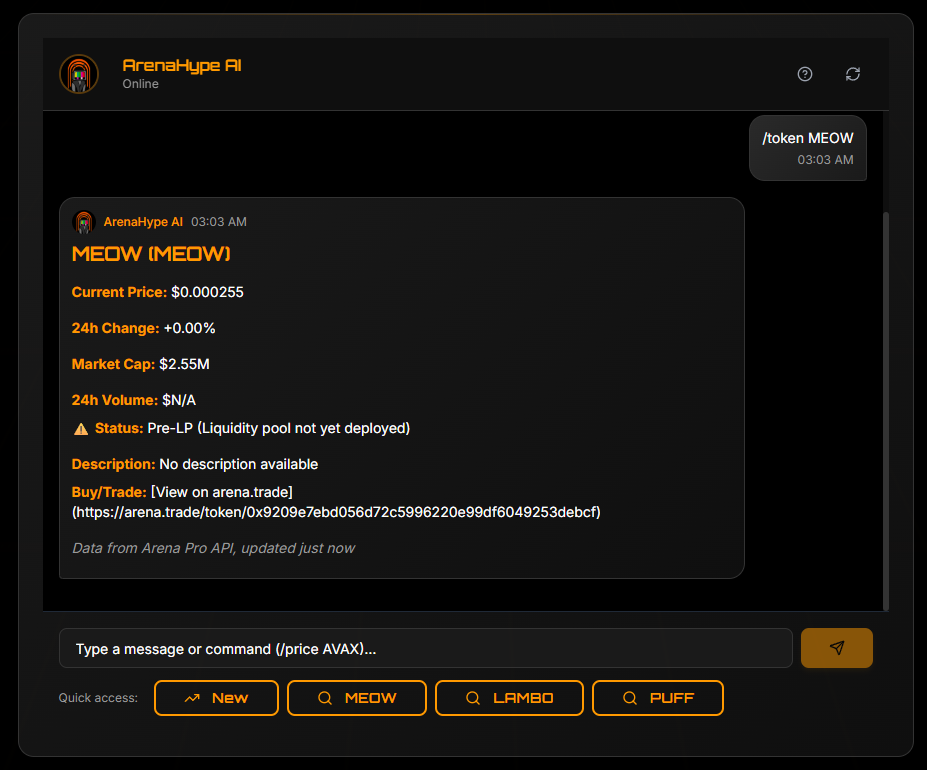
Task: Select the LAMBO quick access button
Action: (509, 698)
